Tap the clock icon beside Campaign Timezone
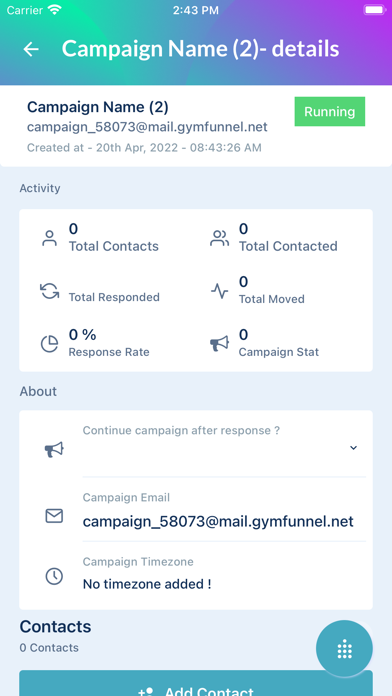Viewport: 392px width, 696px height. click(54, 576)
